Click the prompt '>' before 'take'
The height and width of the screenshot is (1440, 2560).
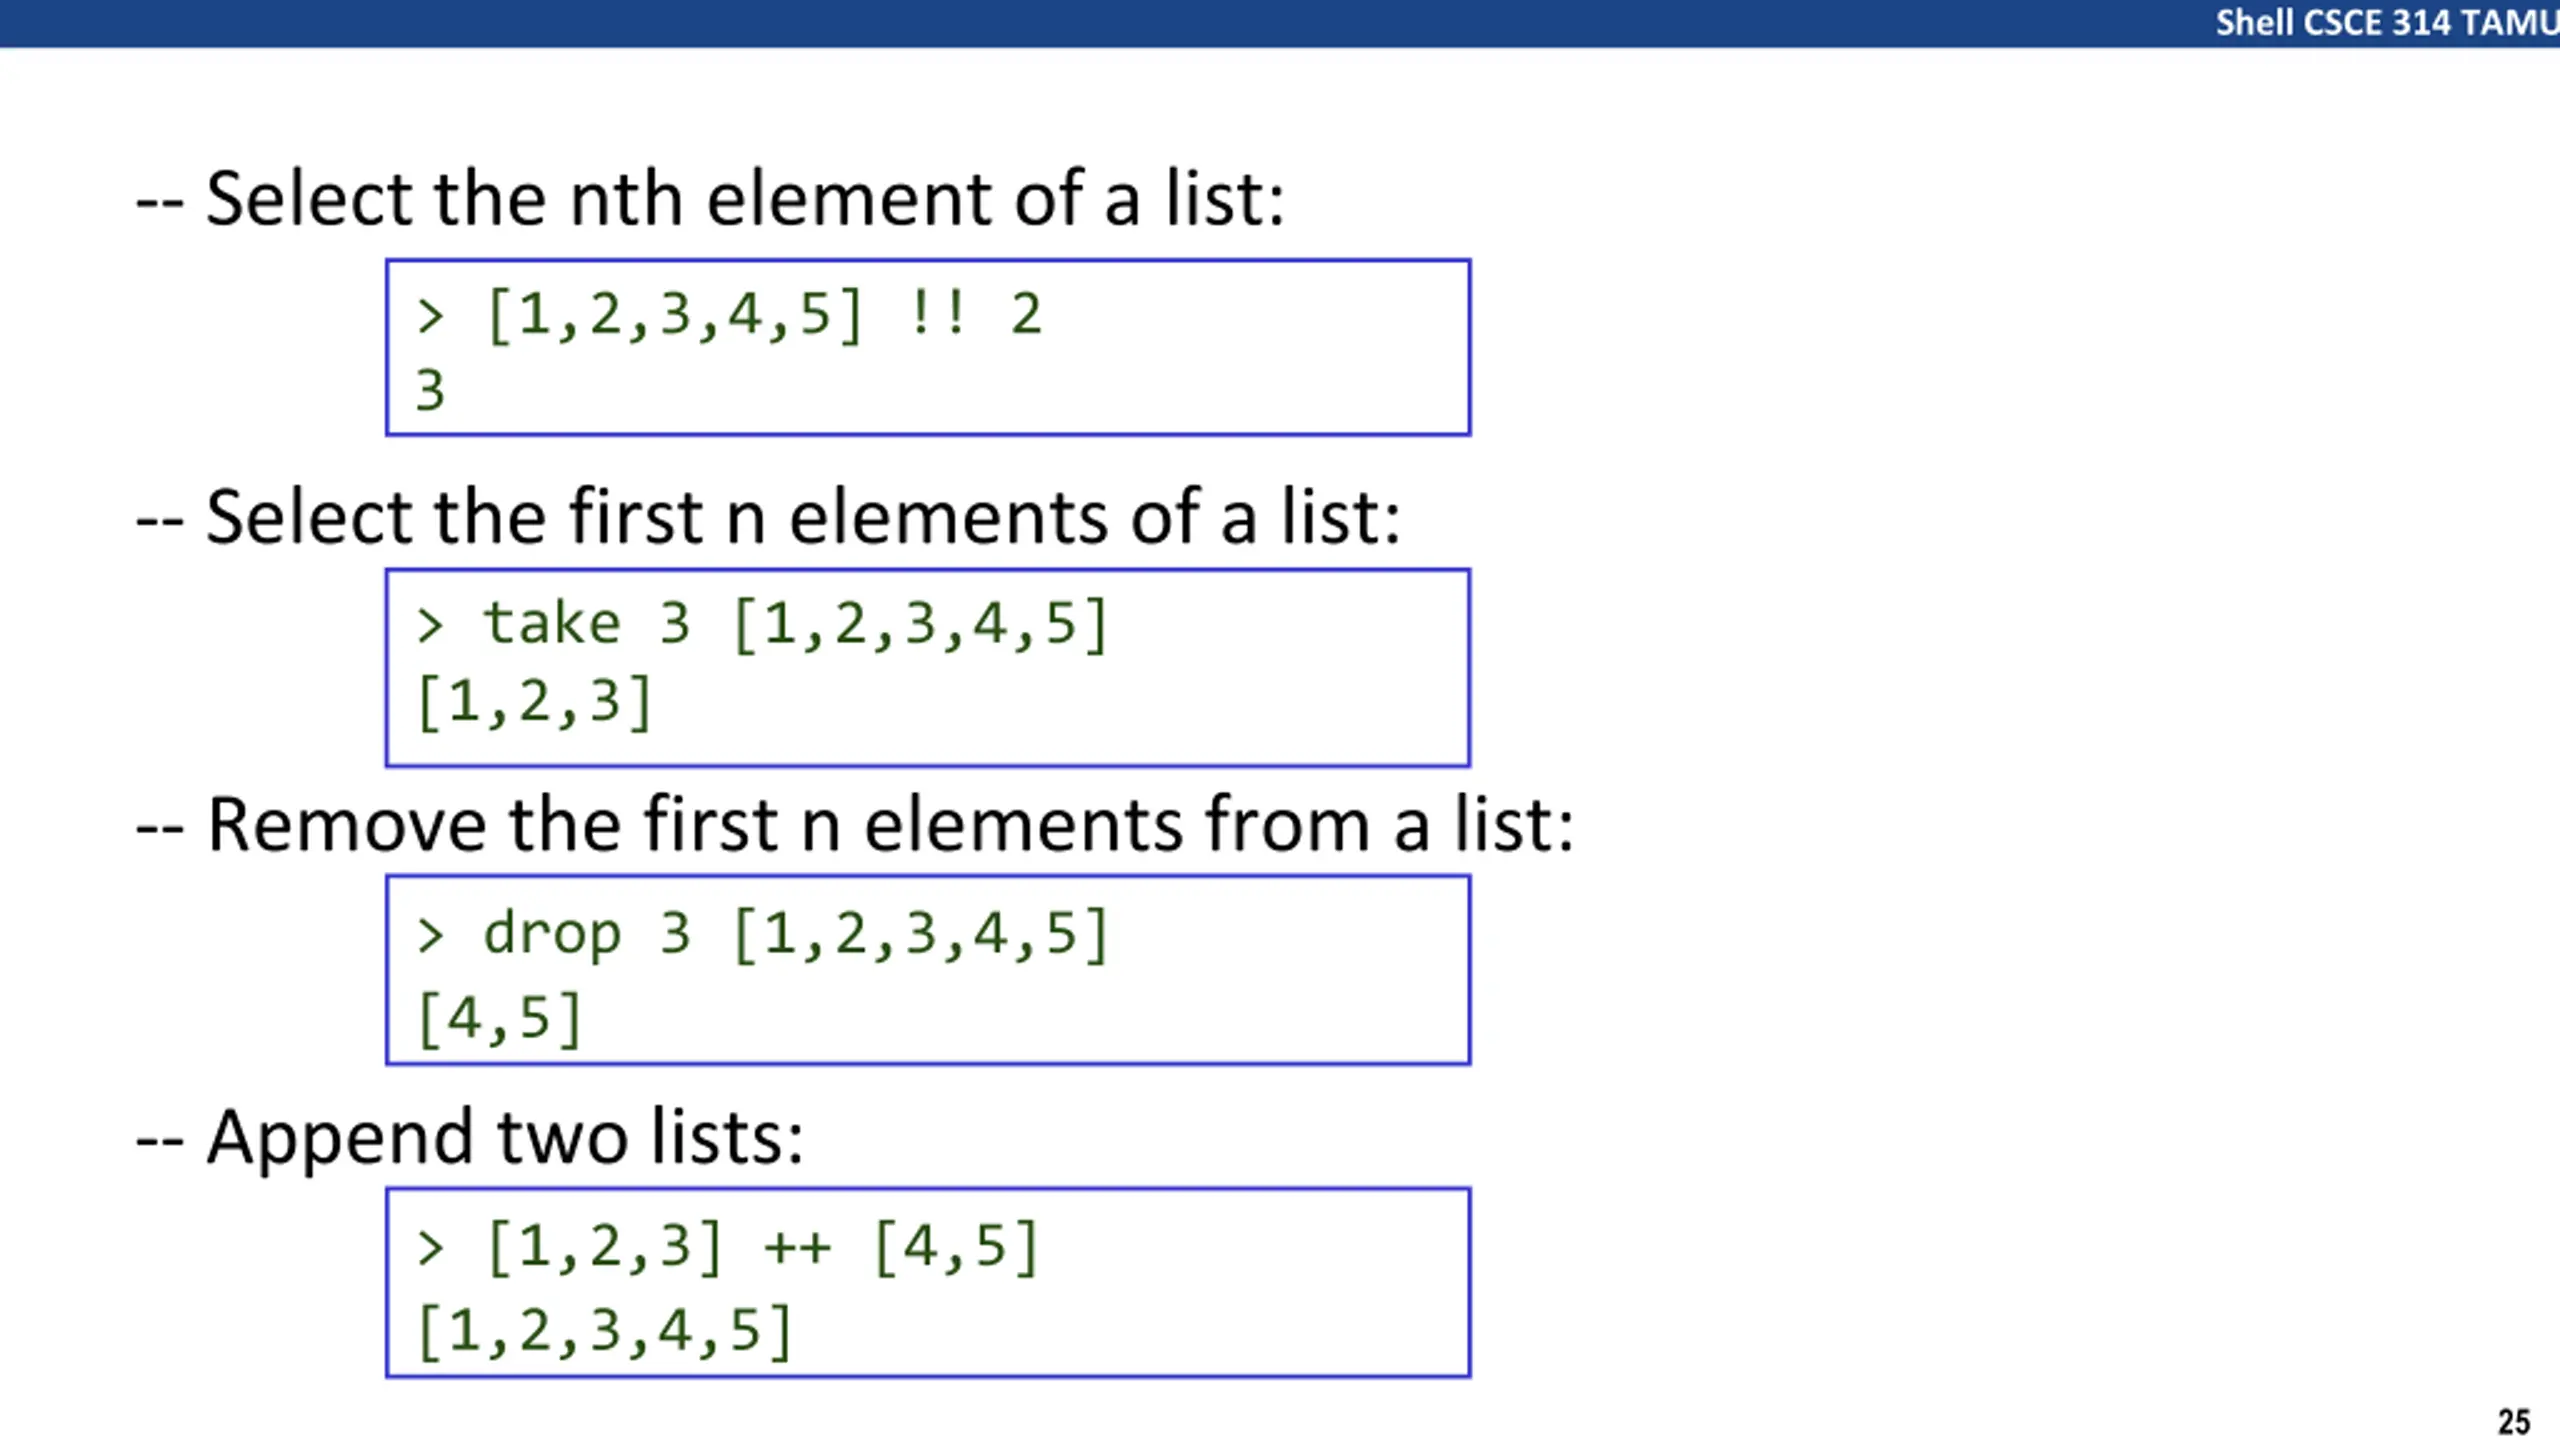click(x=430, y=626)
